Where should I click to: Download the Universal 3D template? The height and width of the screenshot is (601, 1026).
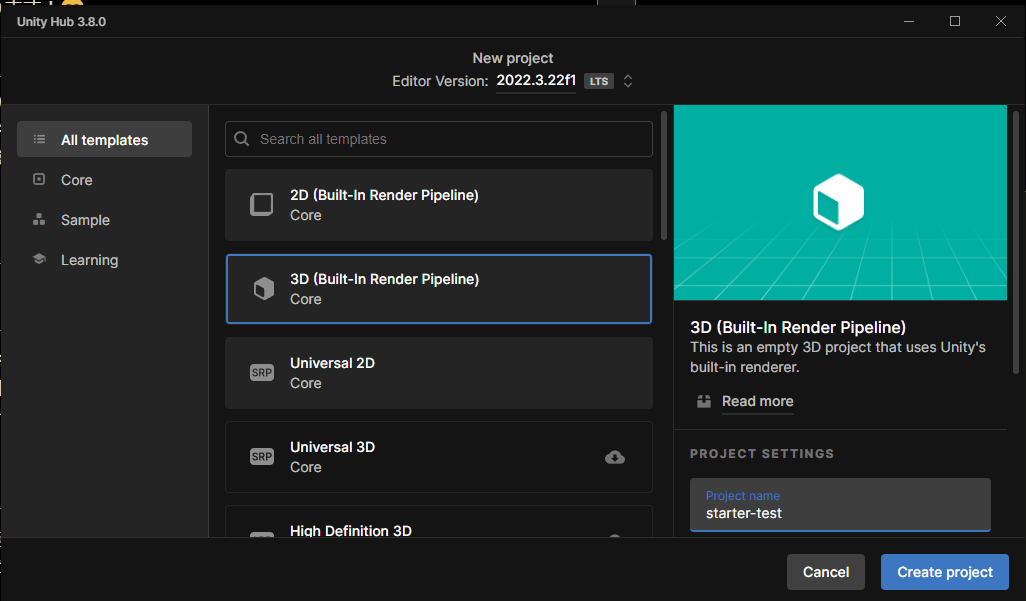pyautogui.click(x=615, y=457)
